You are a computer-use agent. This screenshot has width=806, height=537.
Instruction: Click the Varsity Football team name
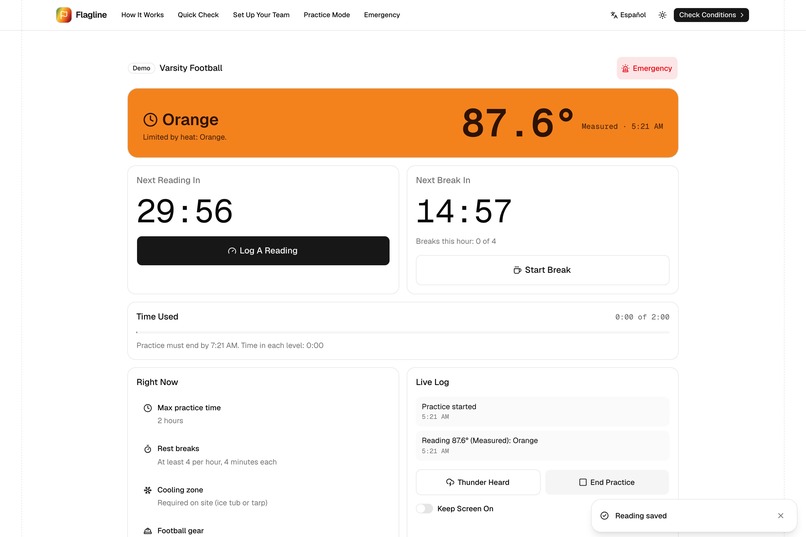point(191,68)
